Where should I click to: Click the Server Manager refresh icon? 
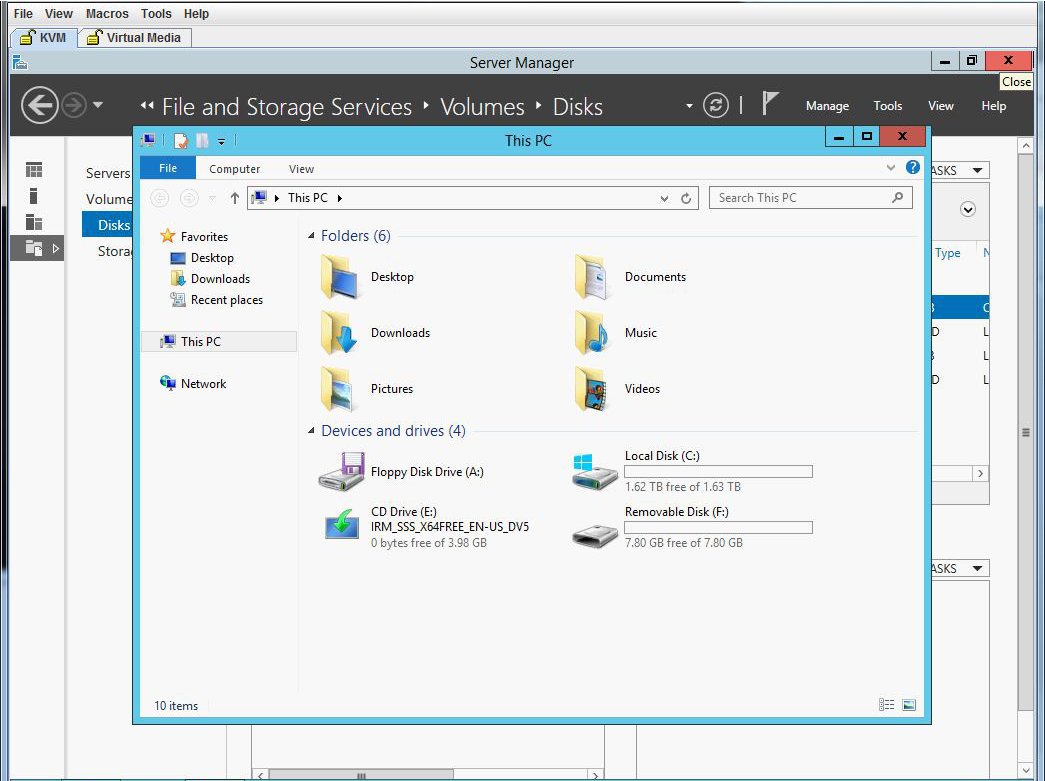pyautogui.click(x=716, y=106)
